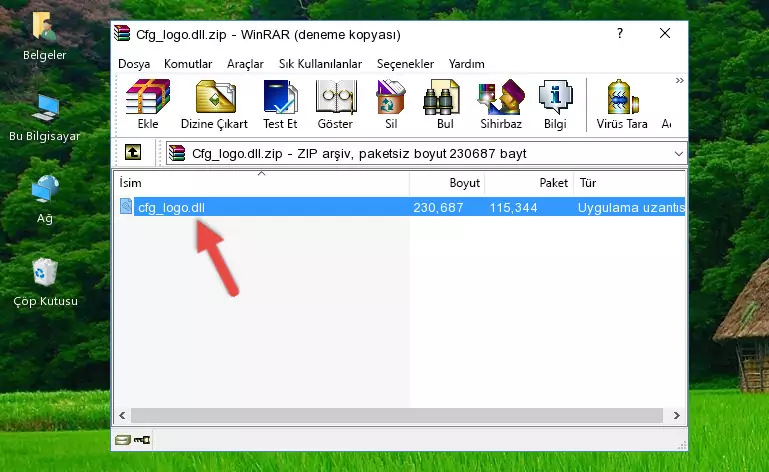Sort list by İsim column

pyautogui.click(x=262, y=183)
